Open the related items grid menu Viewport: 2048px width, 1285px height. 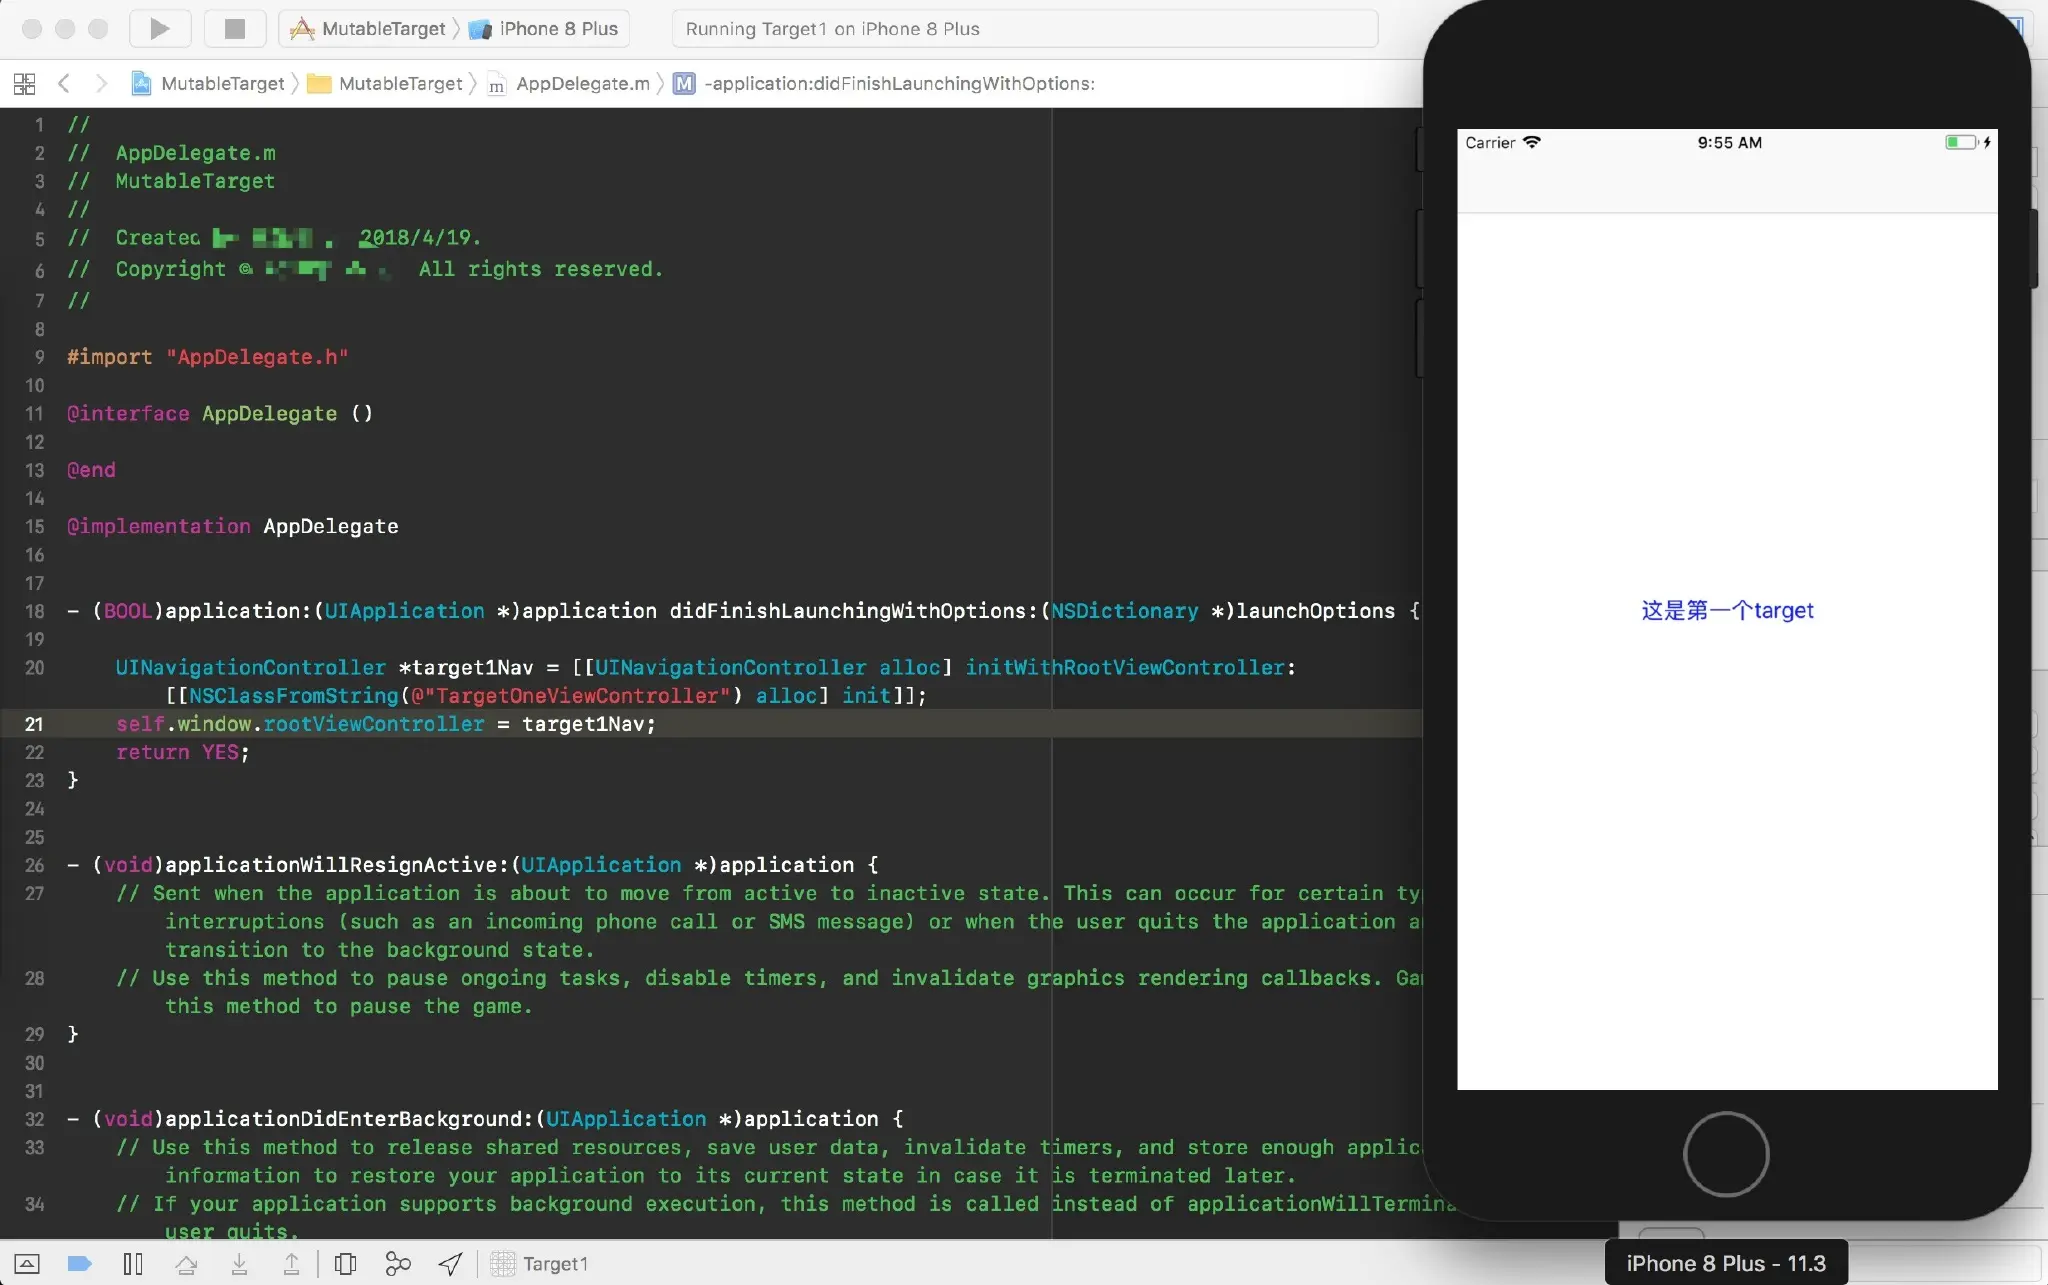point(25,83)
